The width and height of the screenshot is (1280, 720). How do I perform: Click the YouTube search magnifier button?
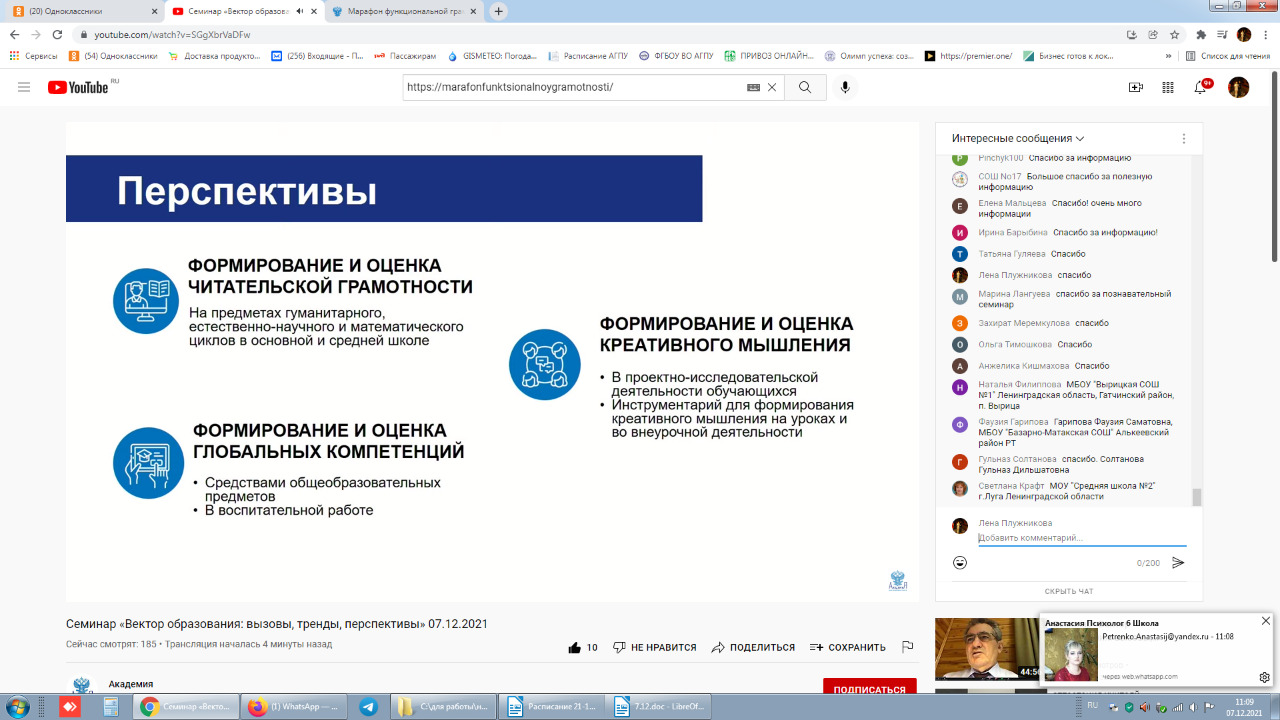tap(805, 87)
